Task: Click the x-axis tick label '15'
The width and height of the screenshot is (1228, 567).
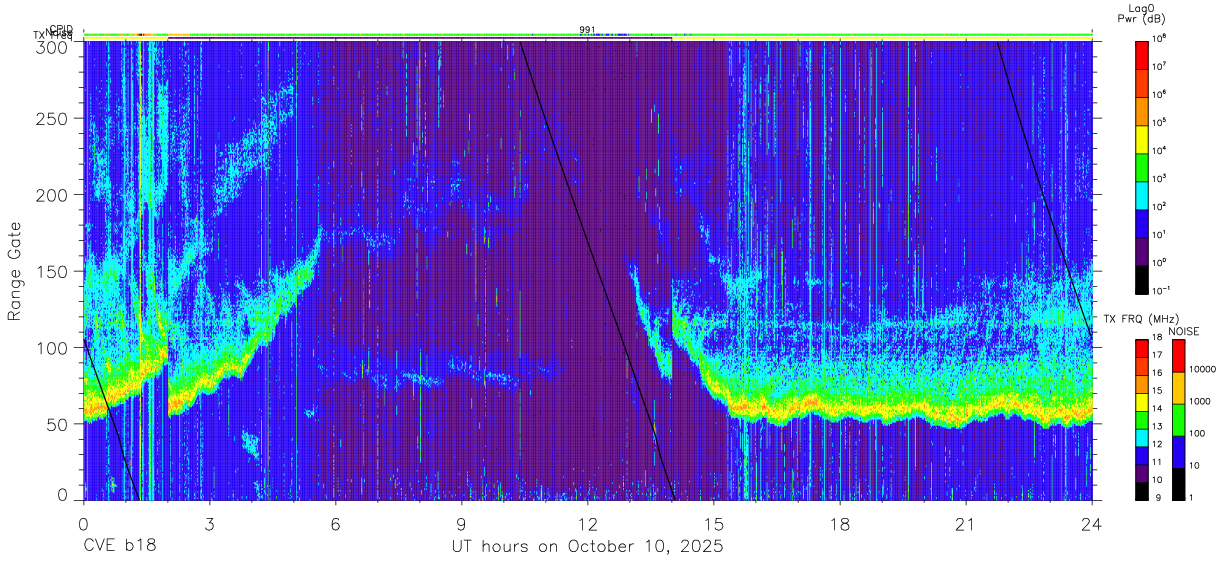Action: [x=714, y=524]
